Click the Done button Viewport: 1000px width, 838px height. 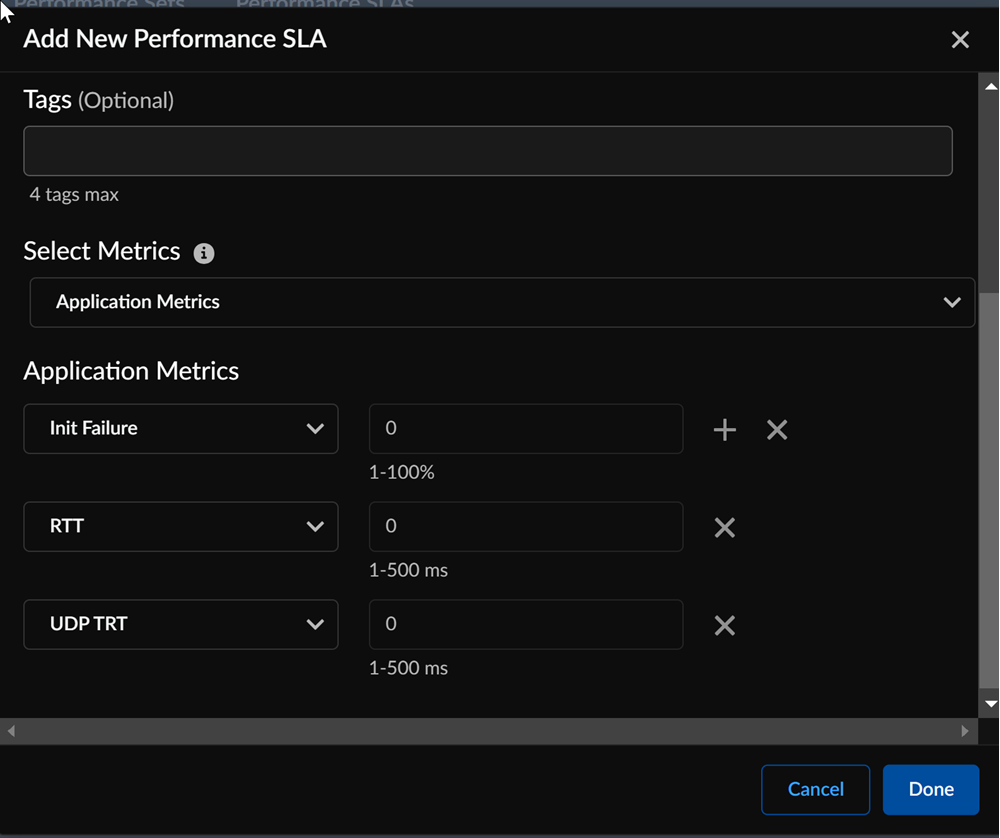coord(931,790)
